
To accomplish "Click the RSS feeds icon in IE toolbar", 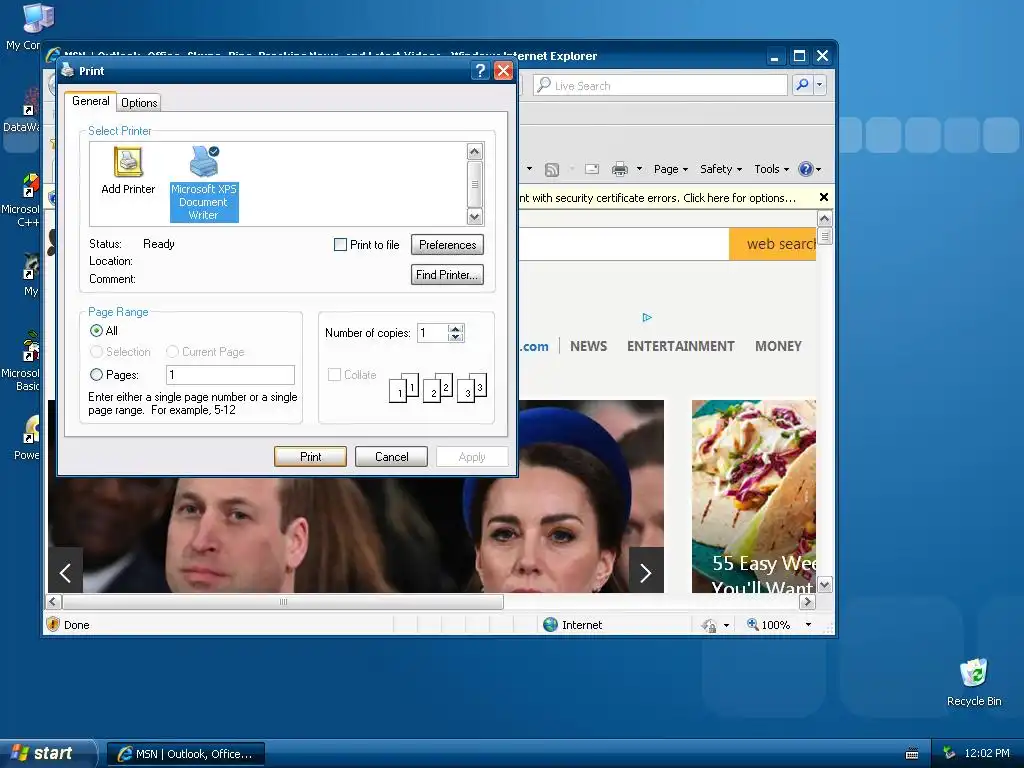I will click(552, 170).
